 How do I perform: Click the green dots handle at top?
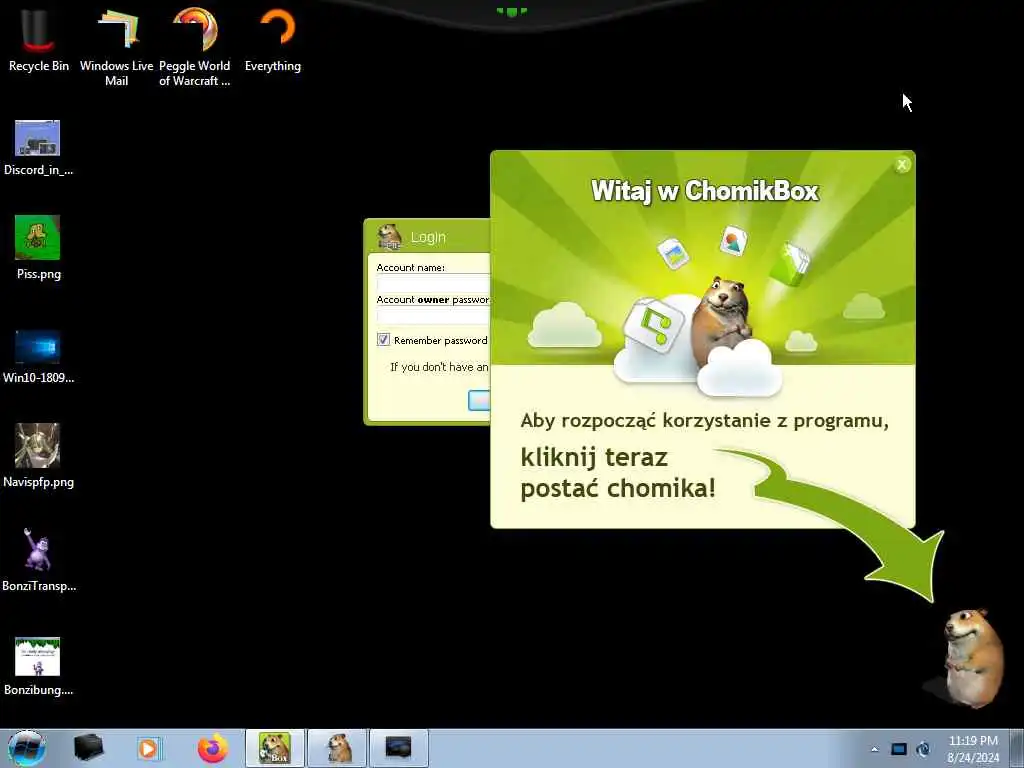(511, 11)
